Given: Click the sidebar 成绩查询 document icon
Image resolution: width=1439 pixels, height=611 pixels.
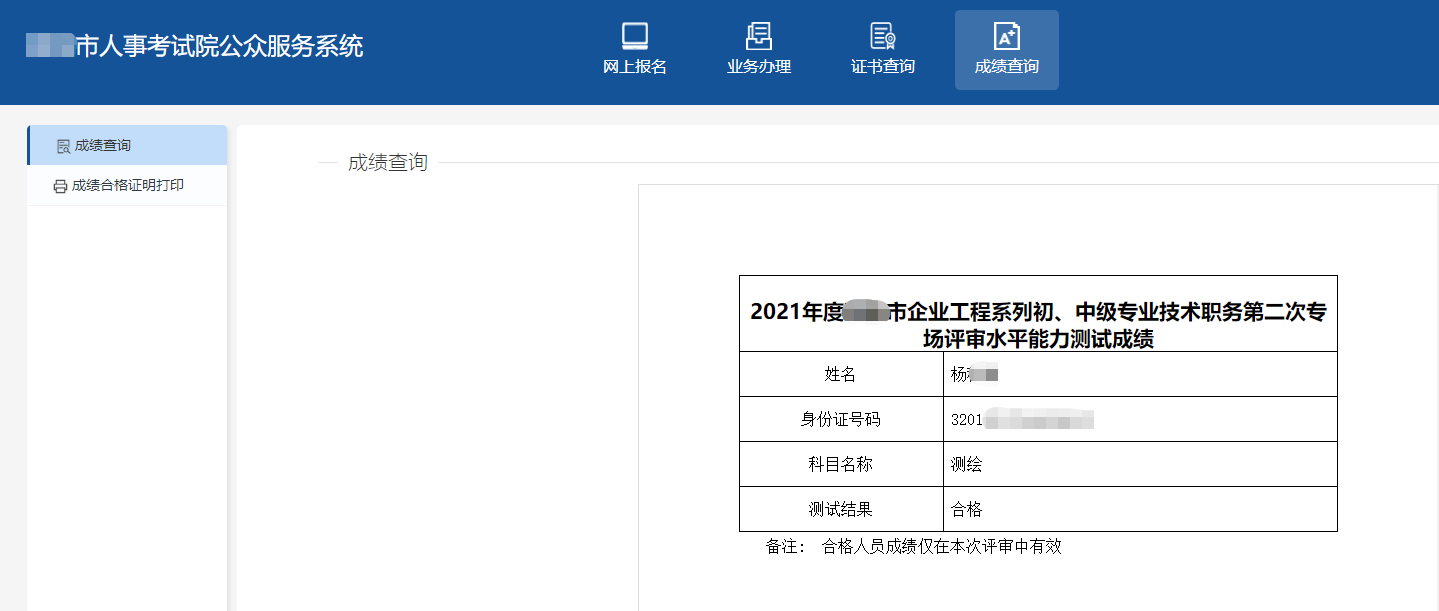Looking at the screenshot, I should (x=63, y=146).
